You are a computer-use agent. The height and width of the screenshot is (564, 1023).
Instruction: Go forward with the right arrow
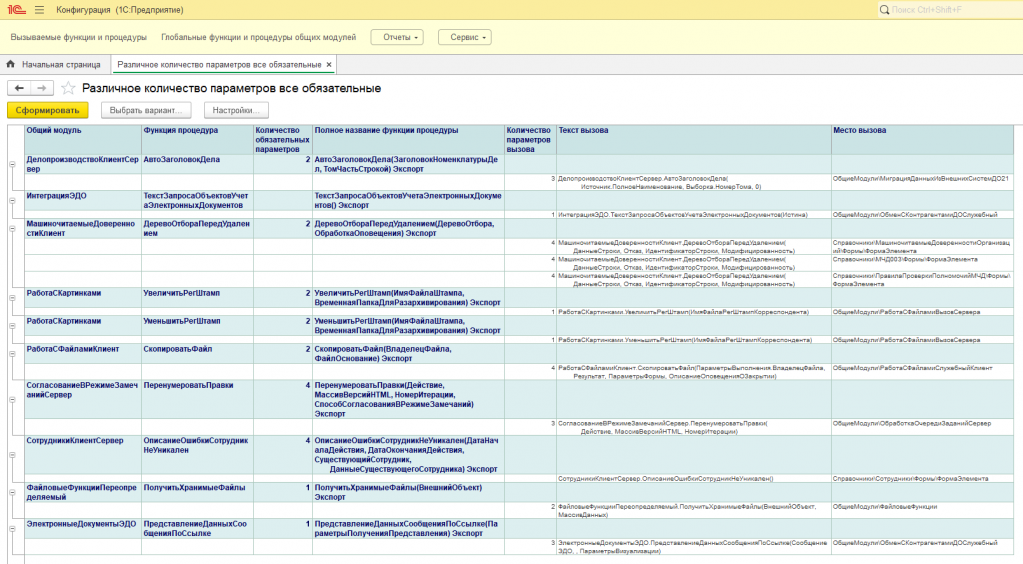(41, 88)
